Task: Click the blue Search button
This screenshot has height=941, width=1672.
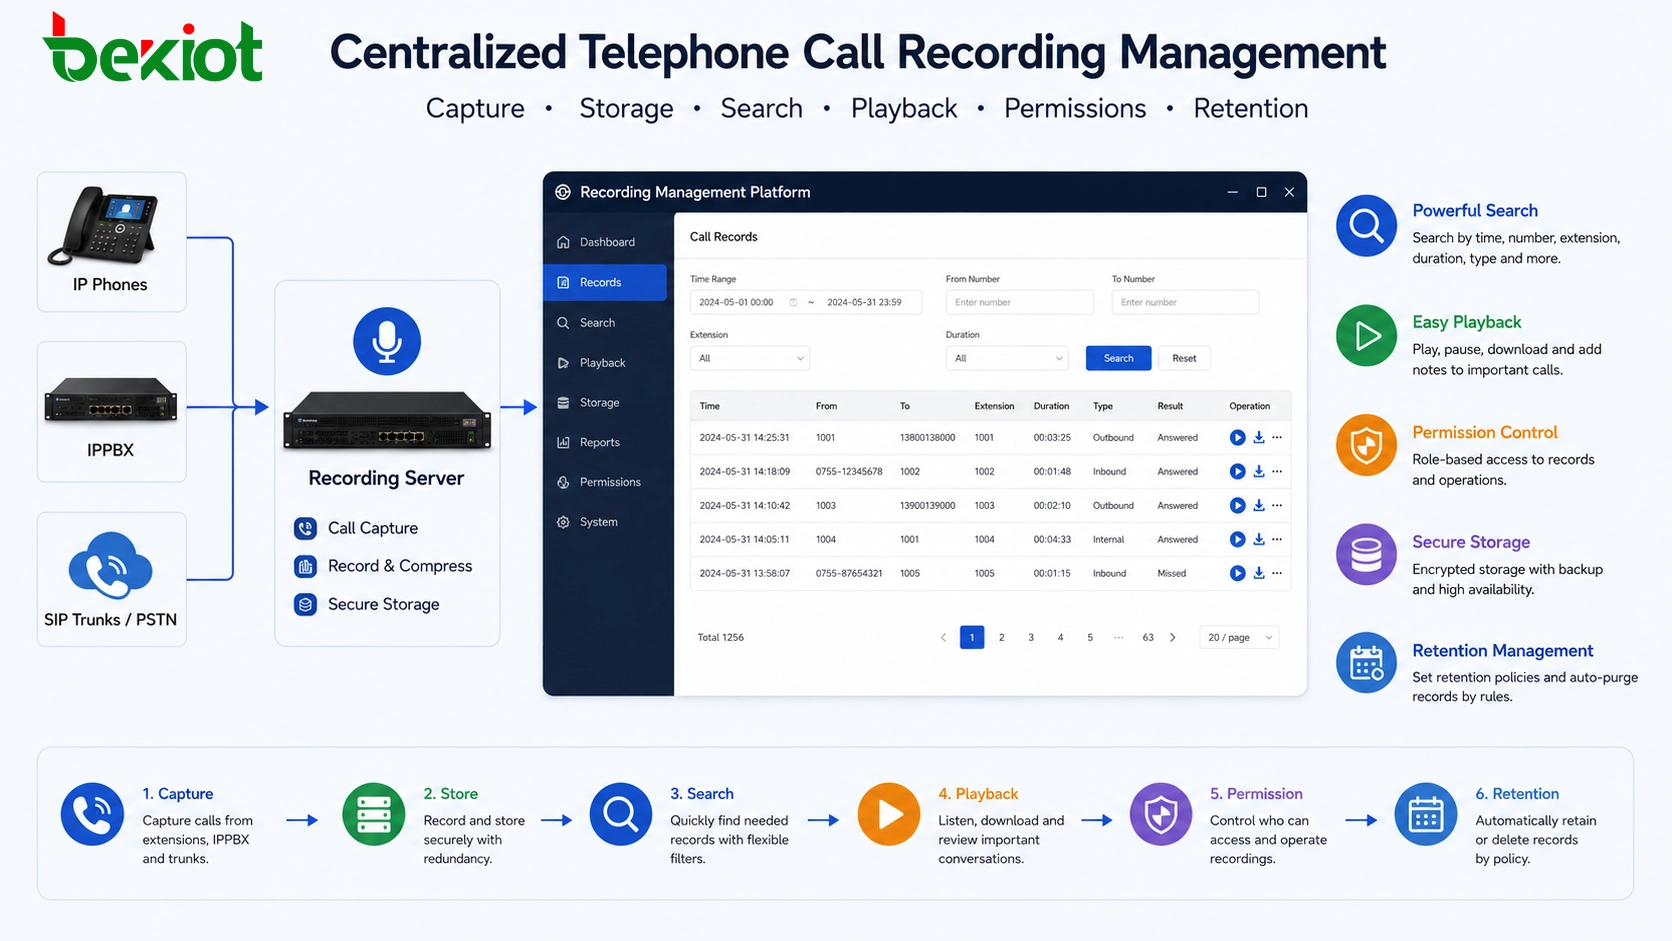Action: click(1118, 358)
